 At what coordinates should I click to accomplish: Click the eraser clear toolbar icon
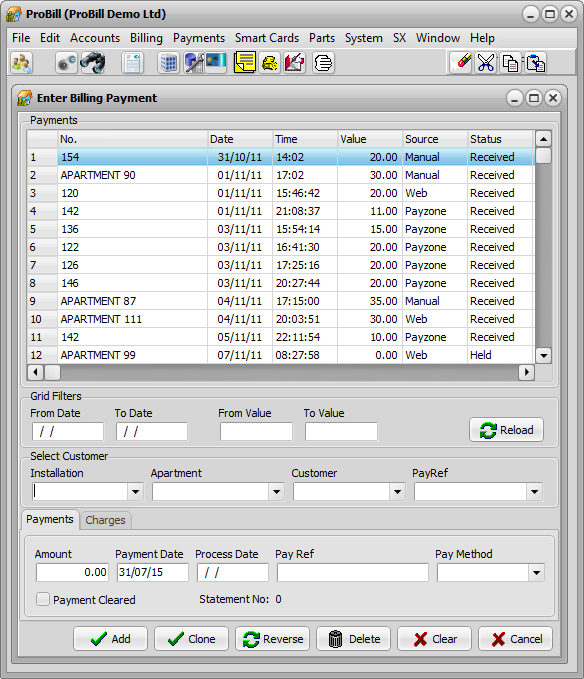(461, 63)
